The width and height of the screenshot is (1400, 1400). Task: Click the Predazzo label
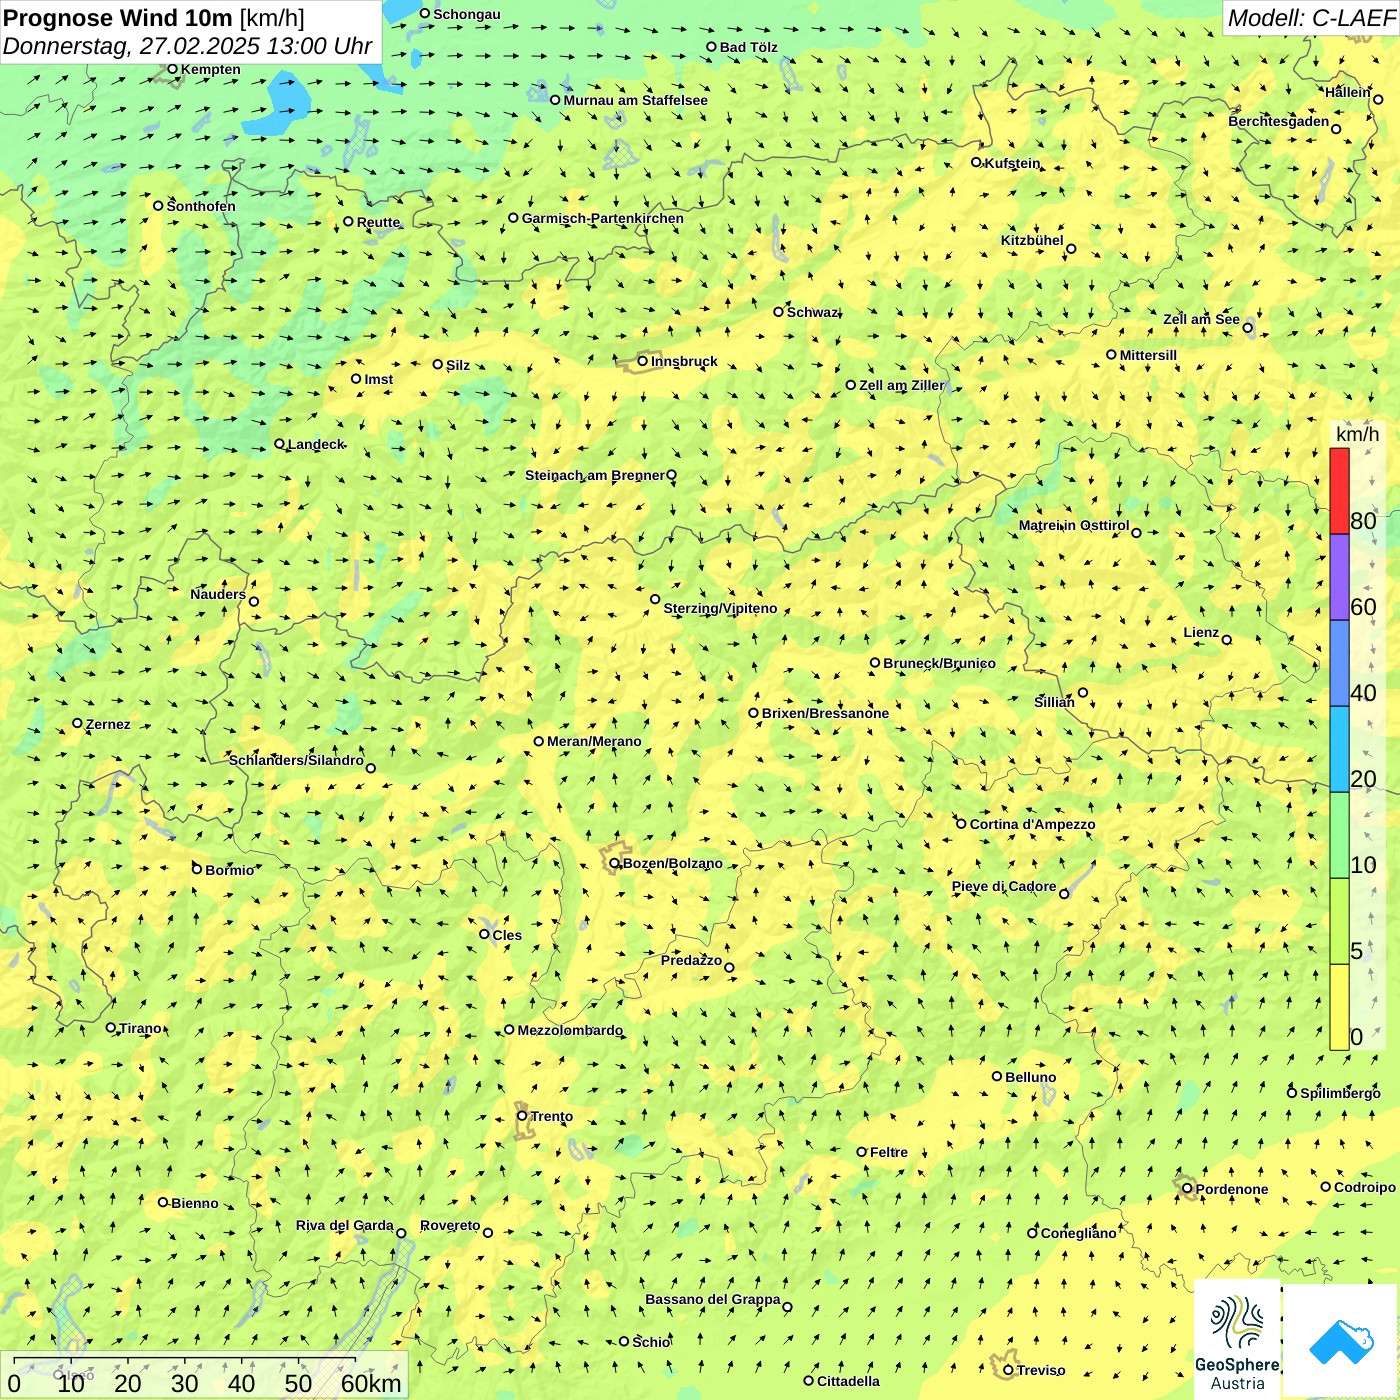691,960
